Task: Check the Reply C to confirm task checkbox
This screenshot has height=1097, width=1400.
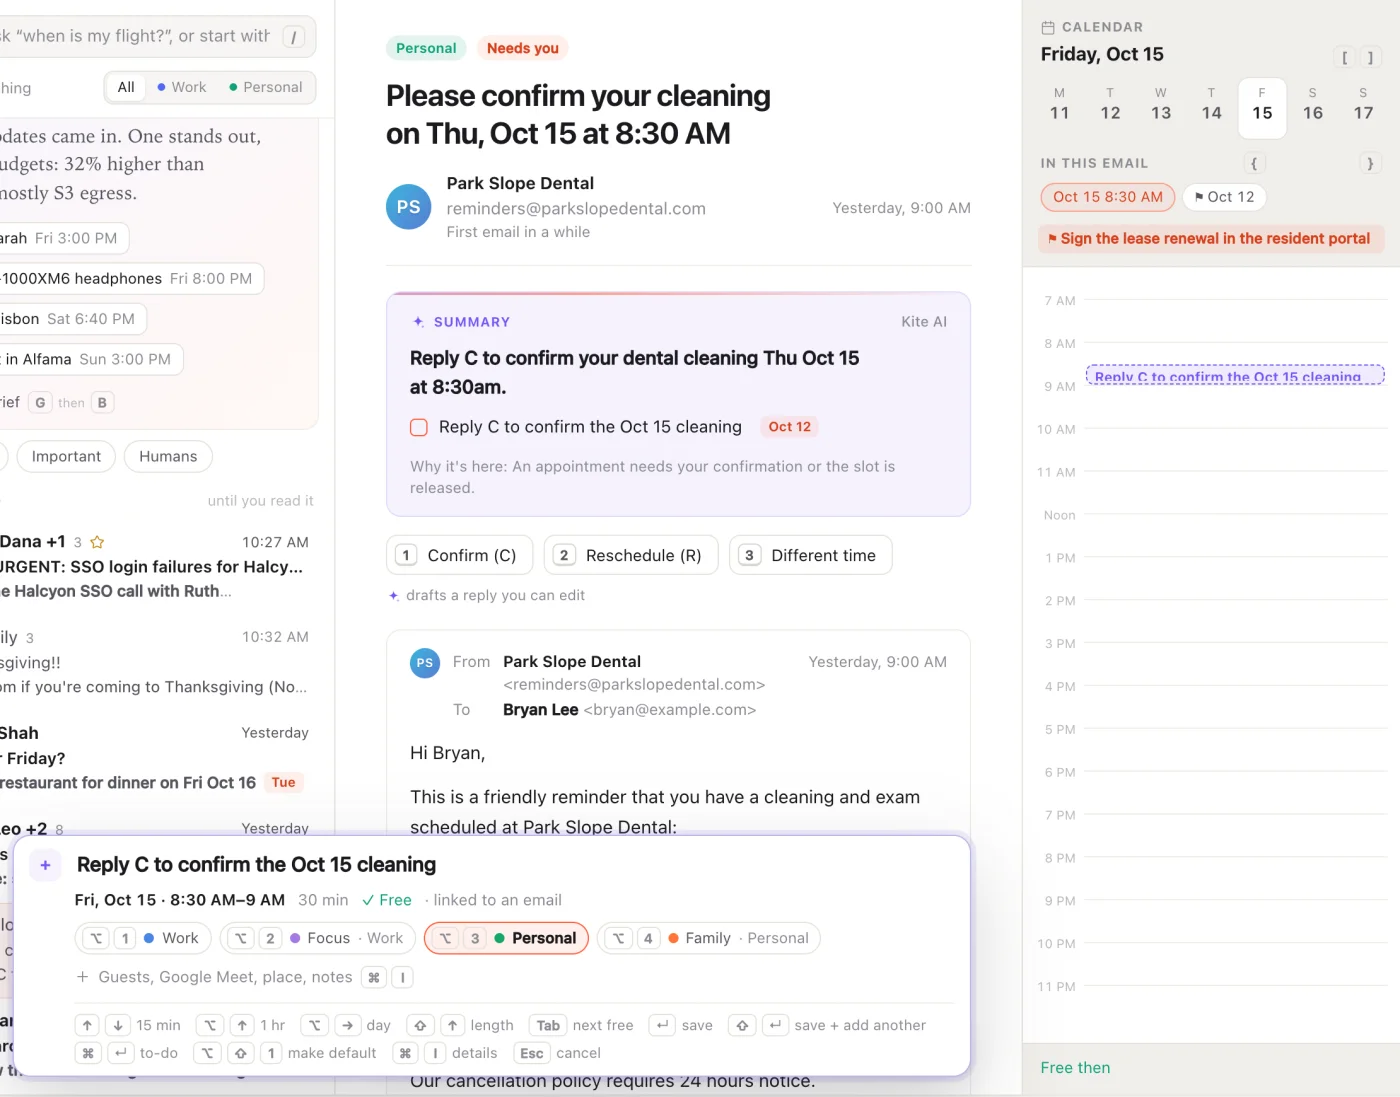Action: click(x=419, y=427)
